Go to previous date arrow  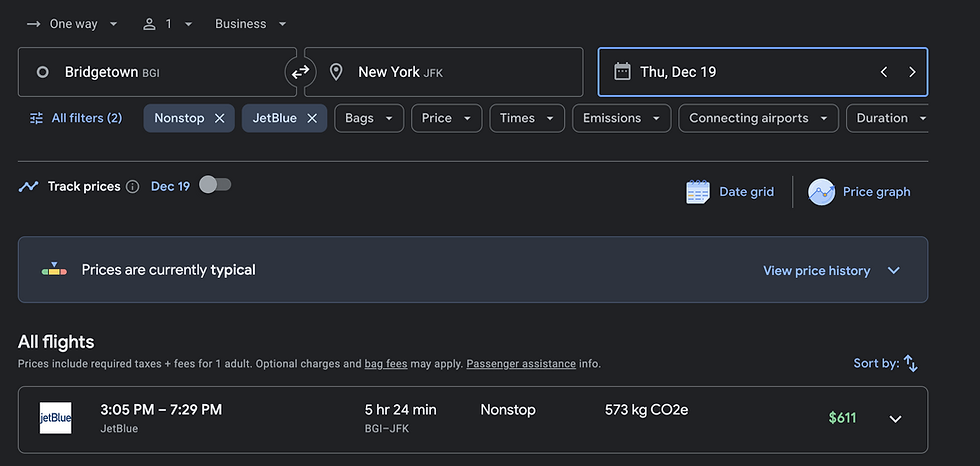[884, 72]
